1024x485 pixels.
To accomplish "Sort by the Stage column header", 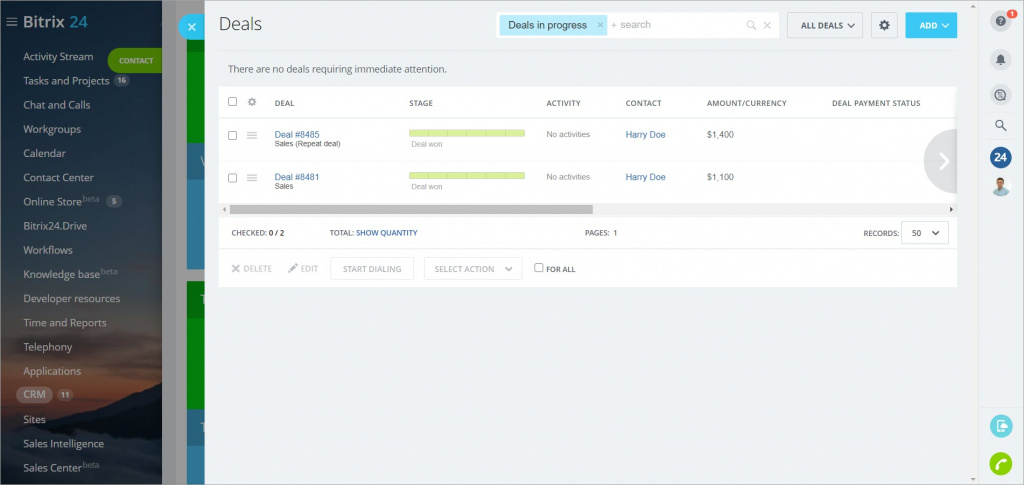I will pyautogui.click(x=421, y=103).
